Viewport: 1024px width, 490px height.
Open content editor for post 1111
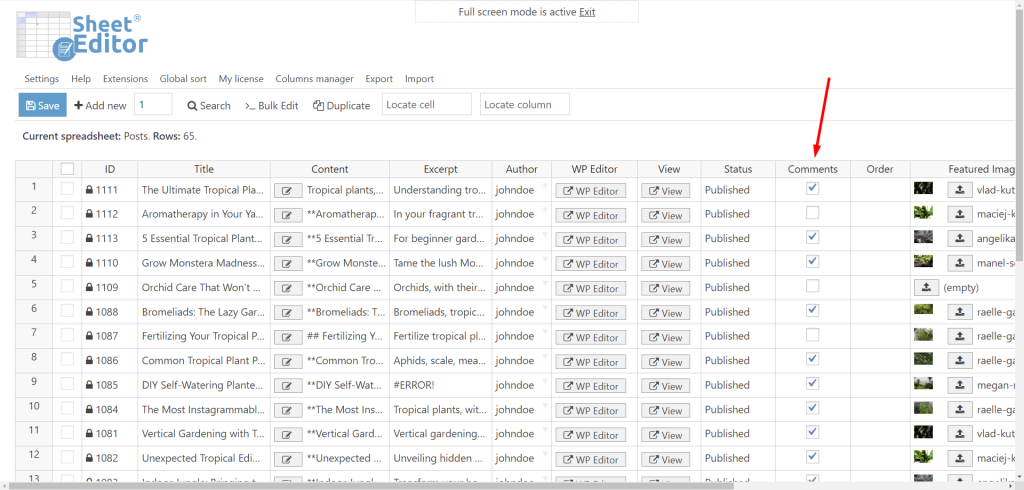pyautogui.click(x=287, y=191)
